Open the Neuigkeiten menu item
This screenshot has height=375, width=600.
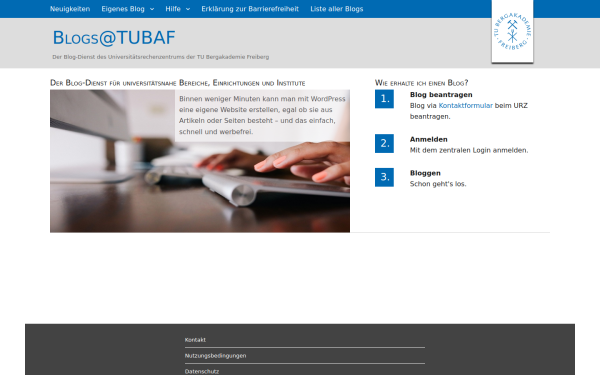point(70,9)
